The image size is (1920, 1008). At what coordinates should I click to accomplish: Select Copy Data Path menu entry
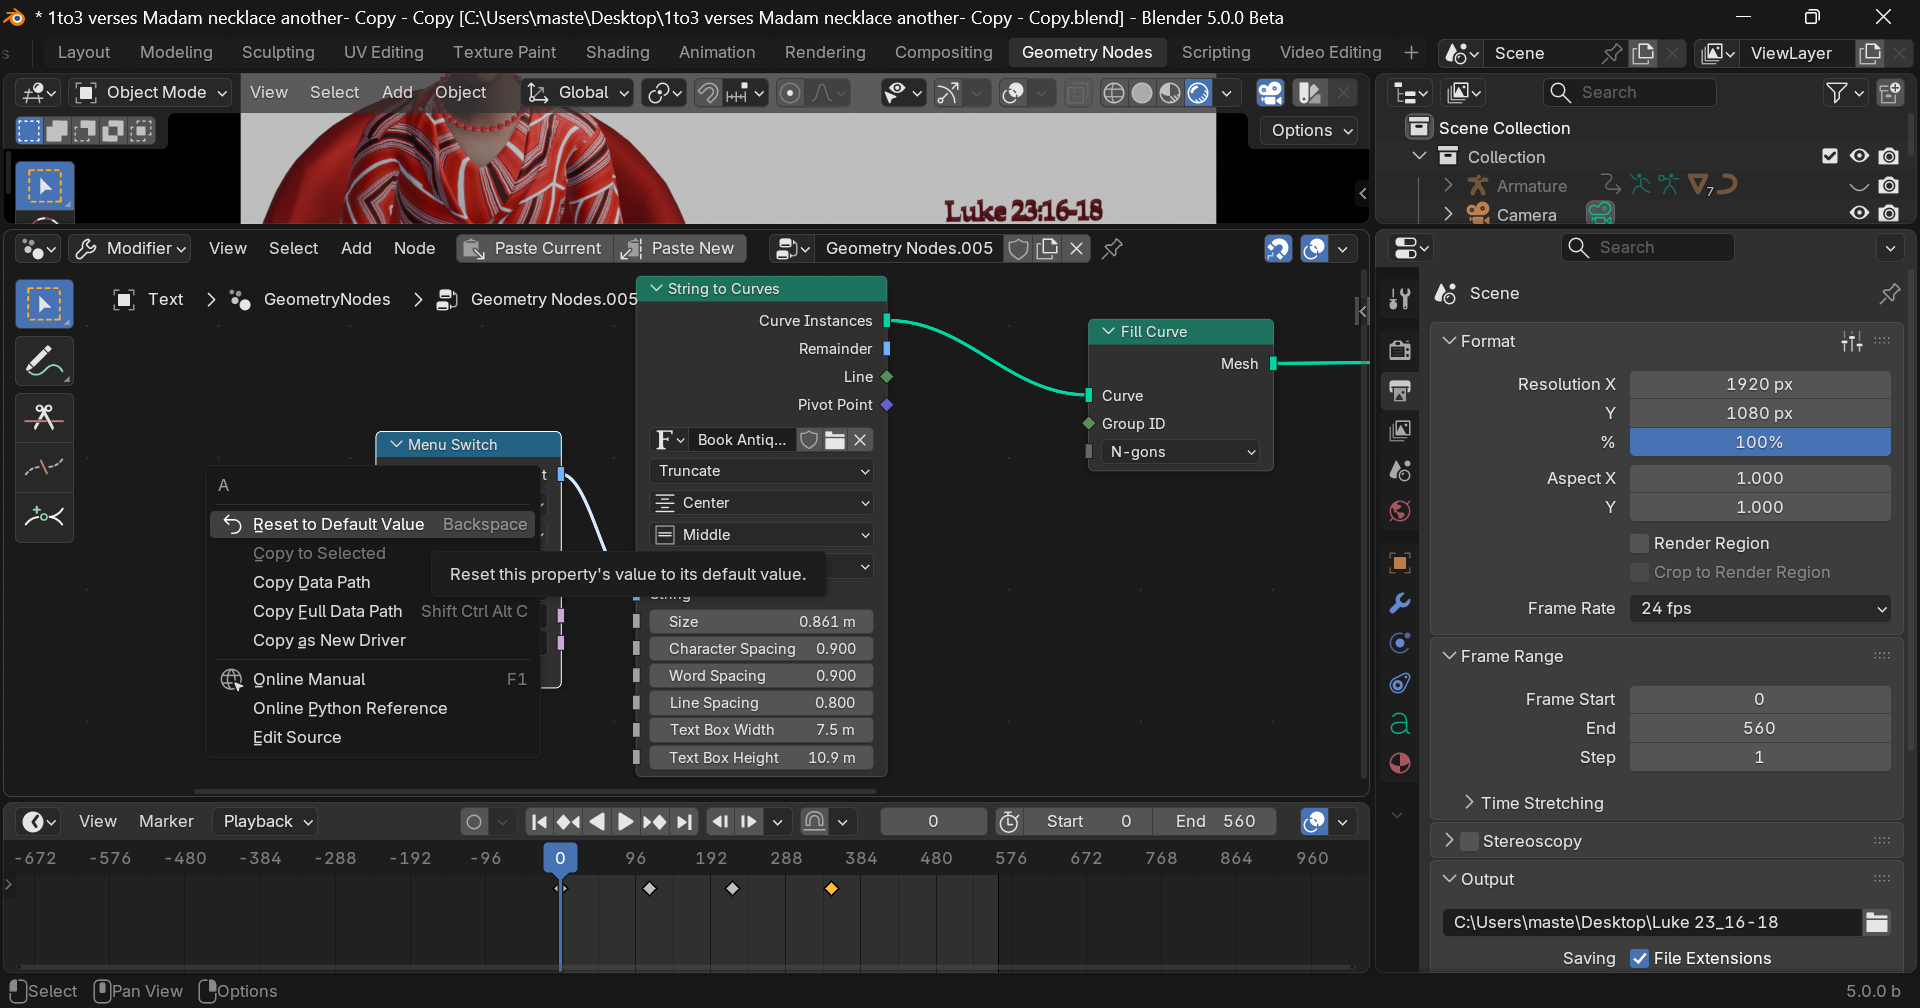click(311, 582)
